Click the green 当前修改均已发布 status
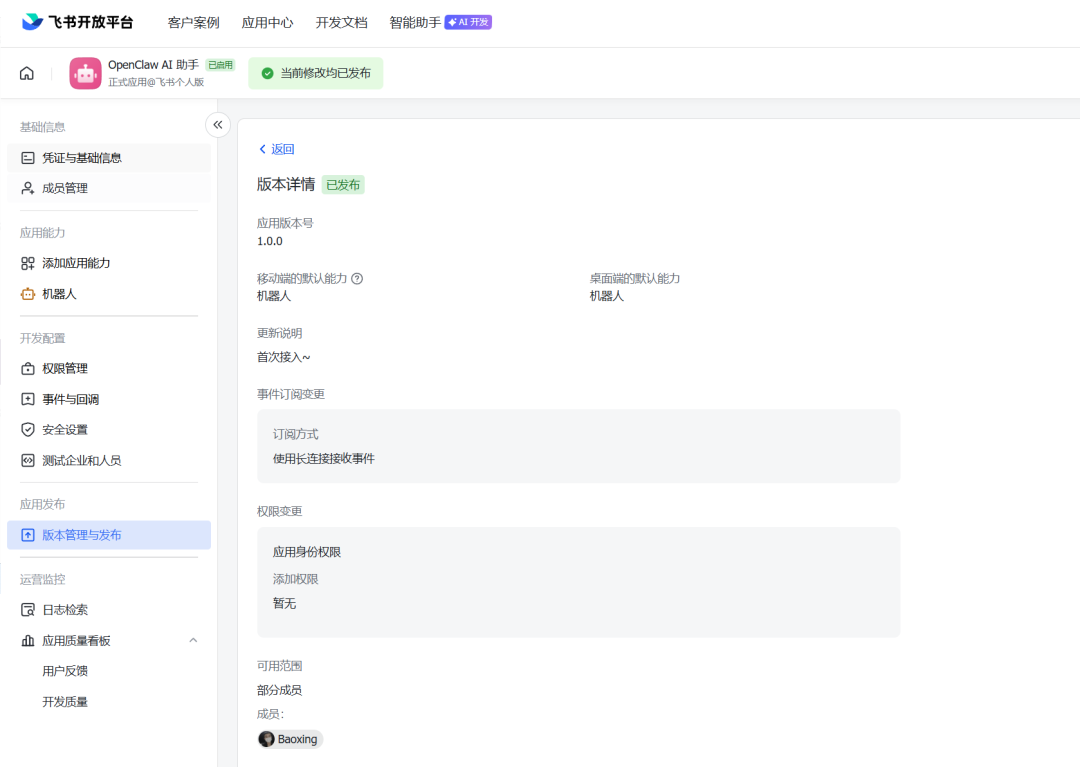This screenshot has height=767, width=1080. point(316,73)
